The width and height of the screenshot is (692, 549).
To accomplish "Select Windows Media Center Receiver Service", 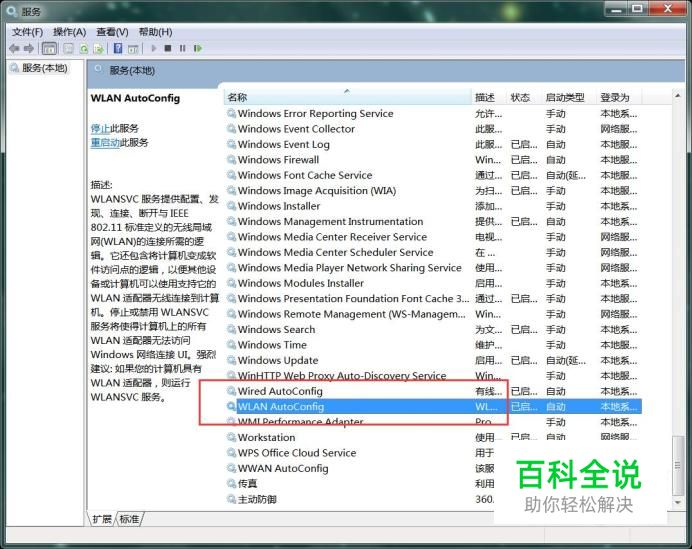I will click(x=433, y=237).
